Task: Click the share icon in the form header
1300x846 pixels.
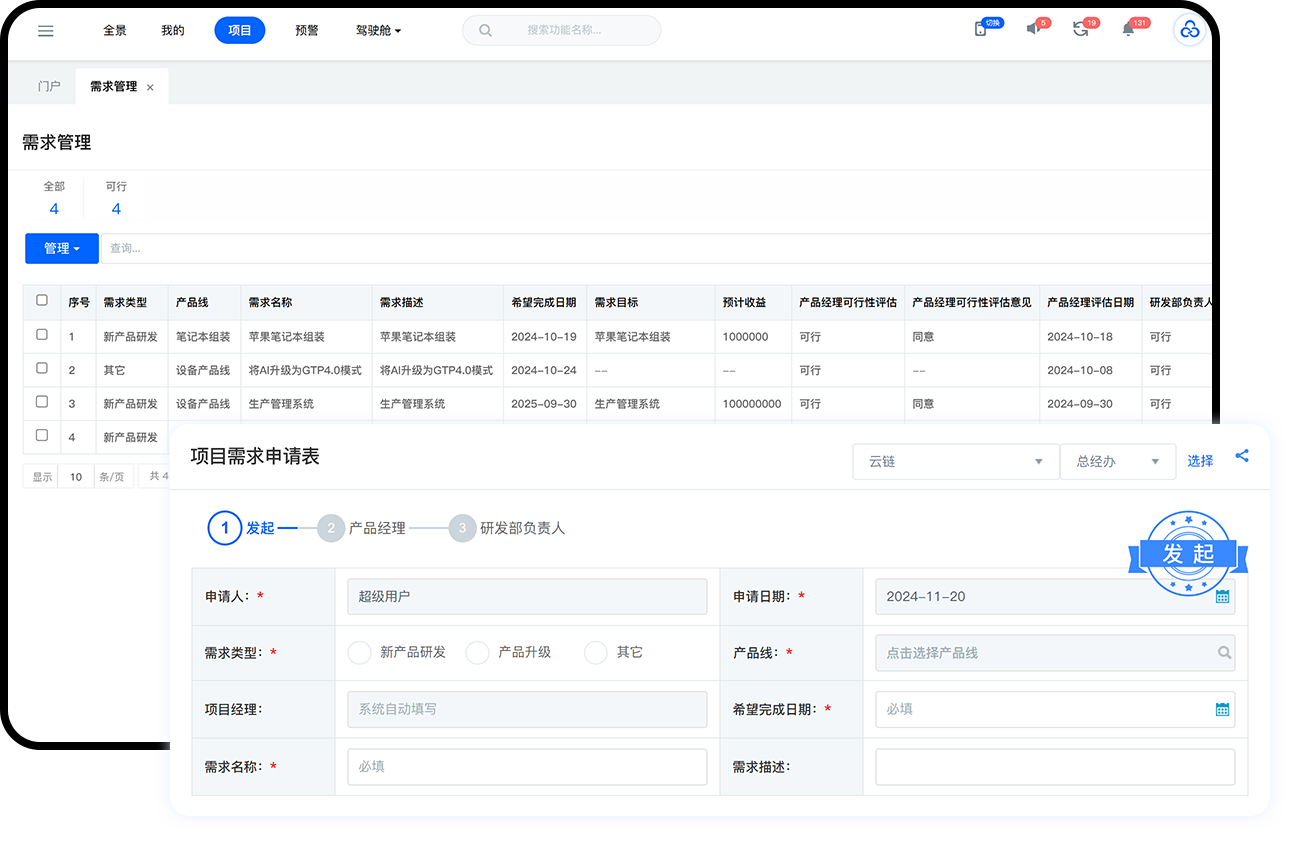Action: coord(1242,456)
